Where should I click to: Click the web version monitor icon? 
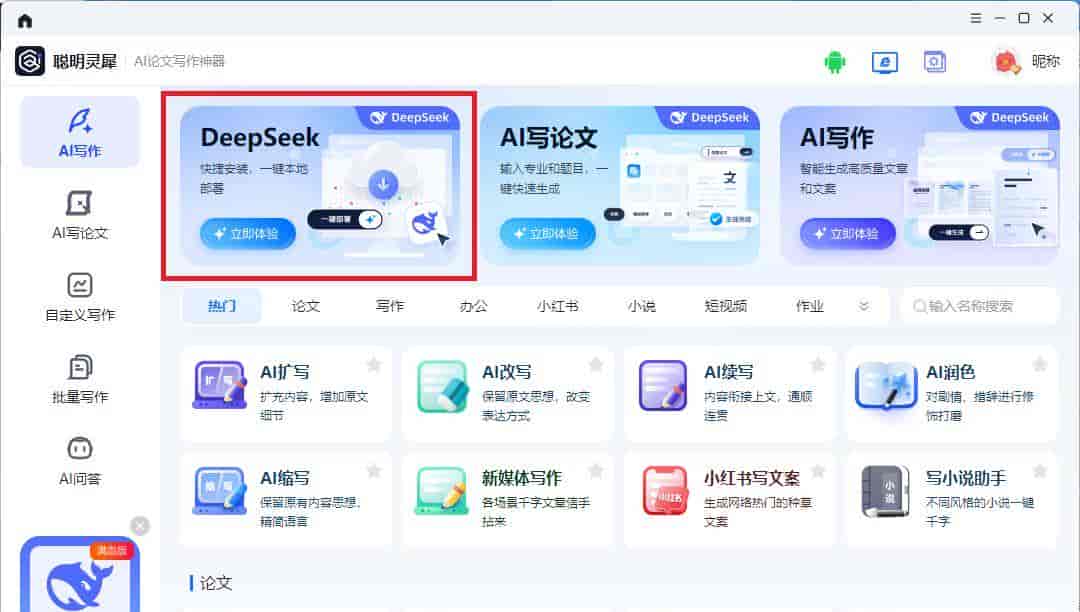point(884,62)
